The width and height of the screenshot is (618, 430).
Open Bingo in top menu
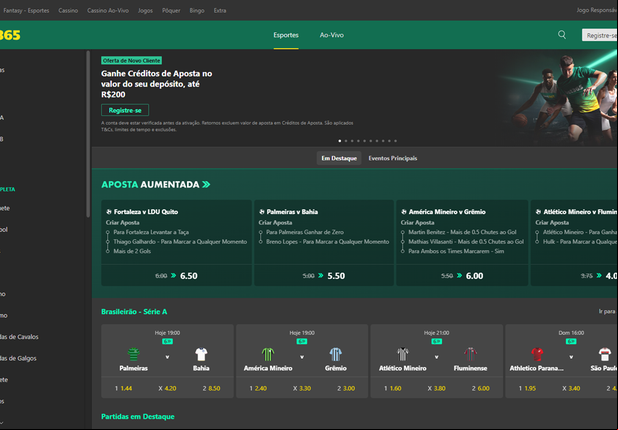click(197, 11)
